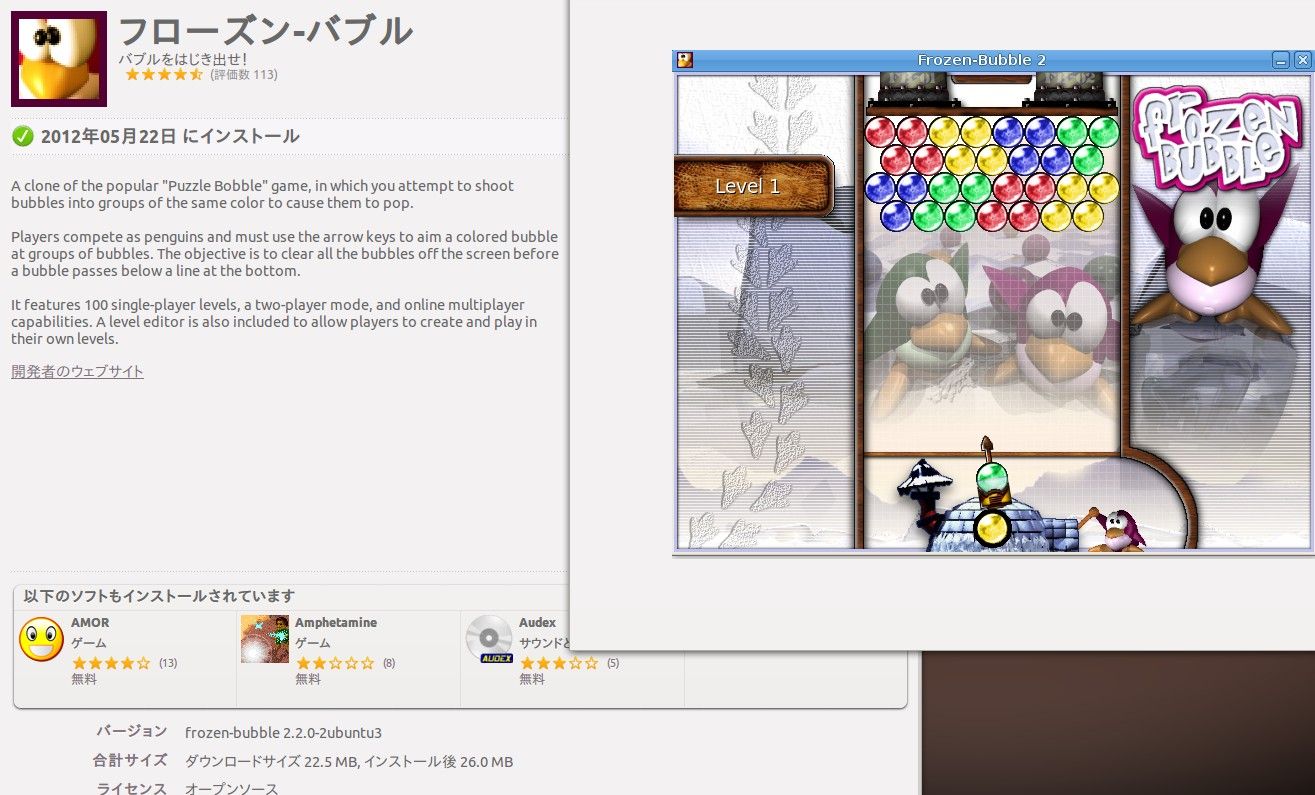Open the AMOR app entry title
The height and width of the screenshot is (795, 1315).
90,622
